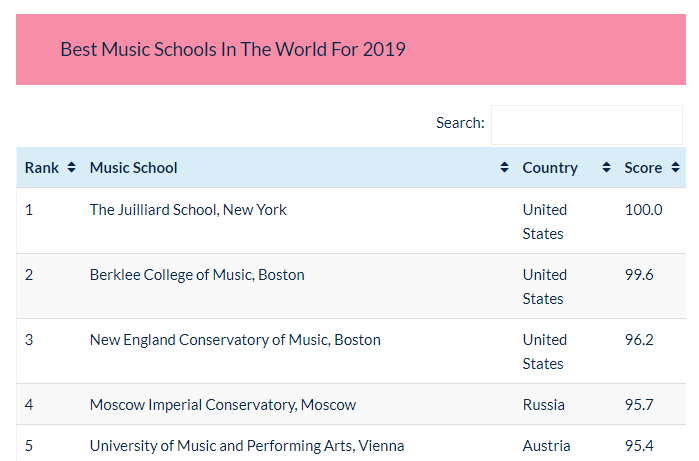This screenshot has height=461, width=699.
Task: Select New England Conservatory of Music row
Action: coord(235,340)
